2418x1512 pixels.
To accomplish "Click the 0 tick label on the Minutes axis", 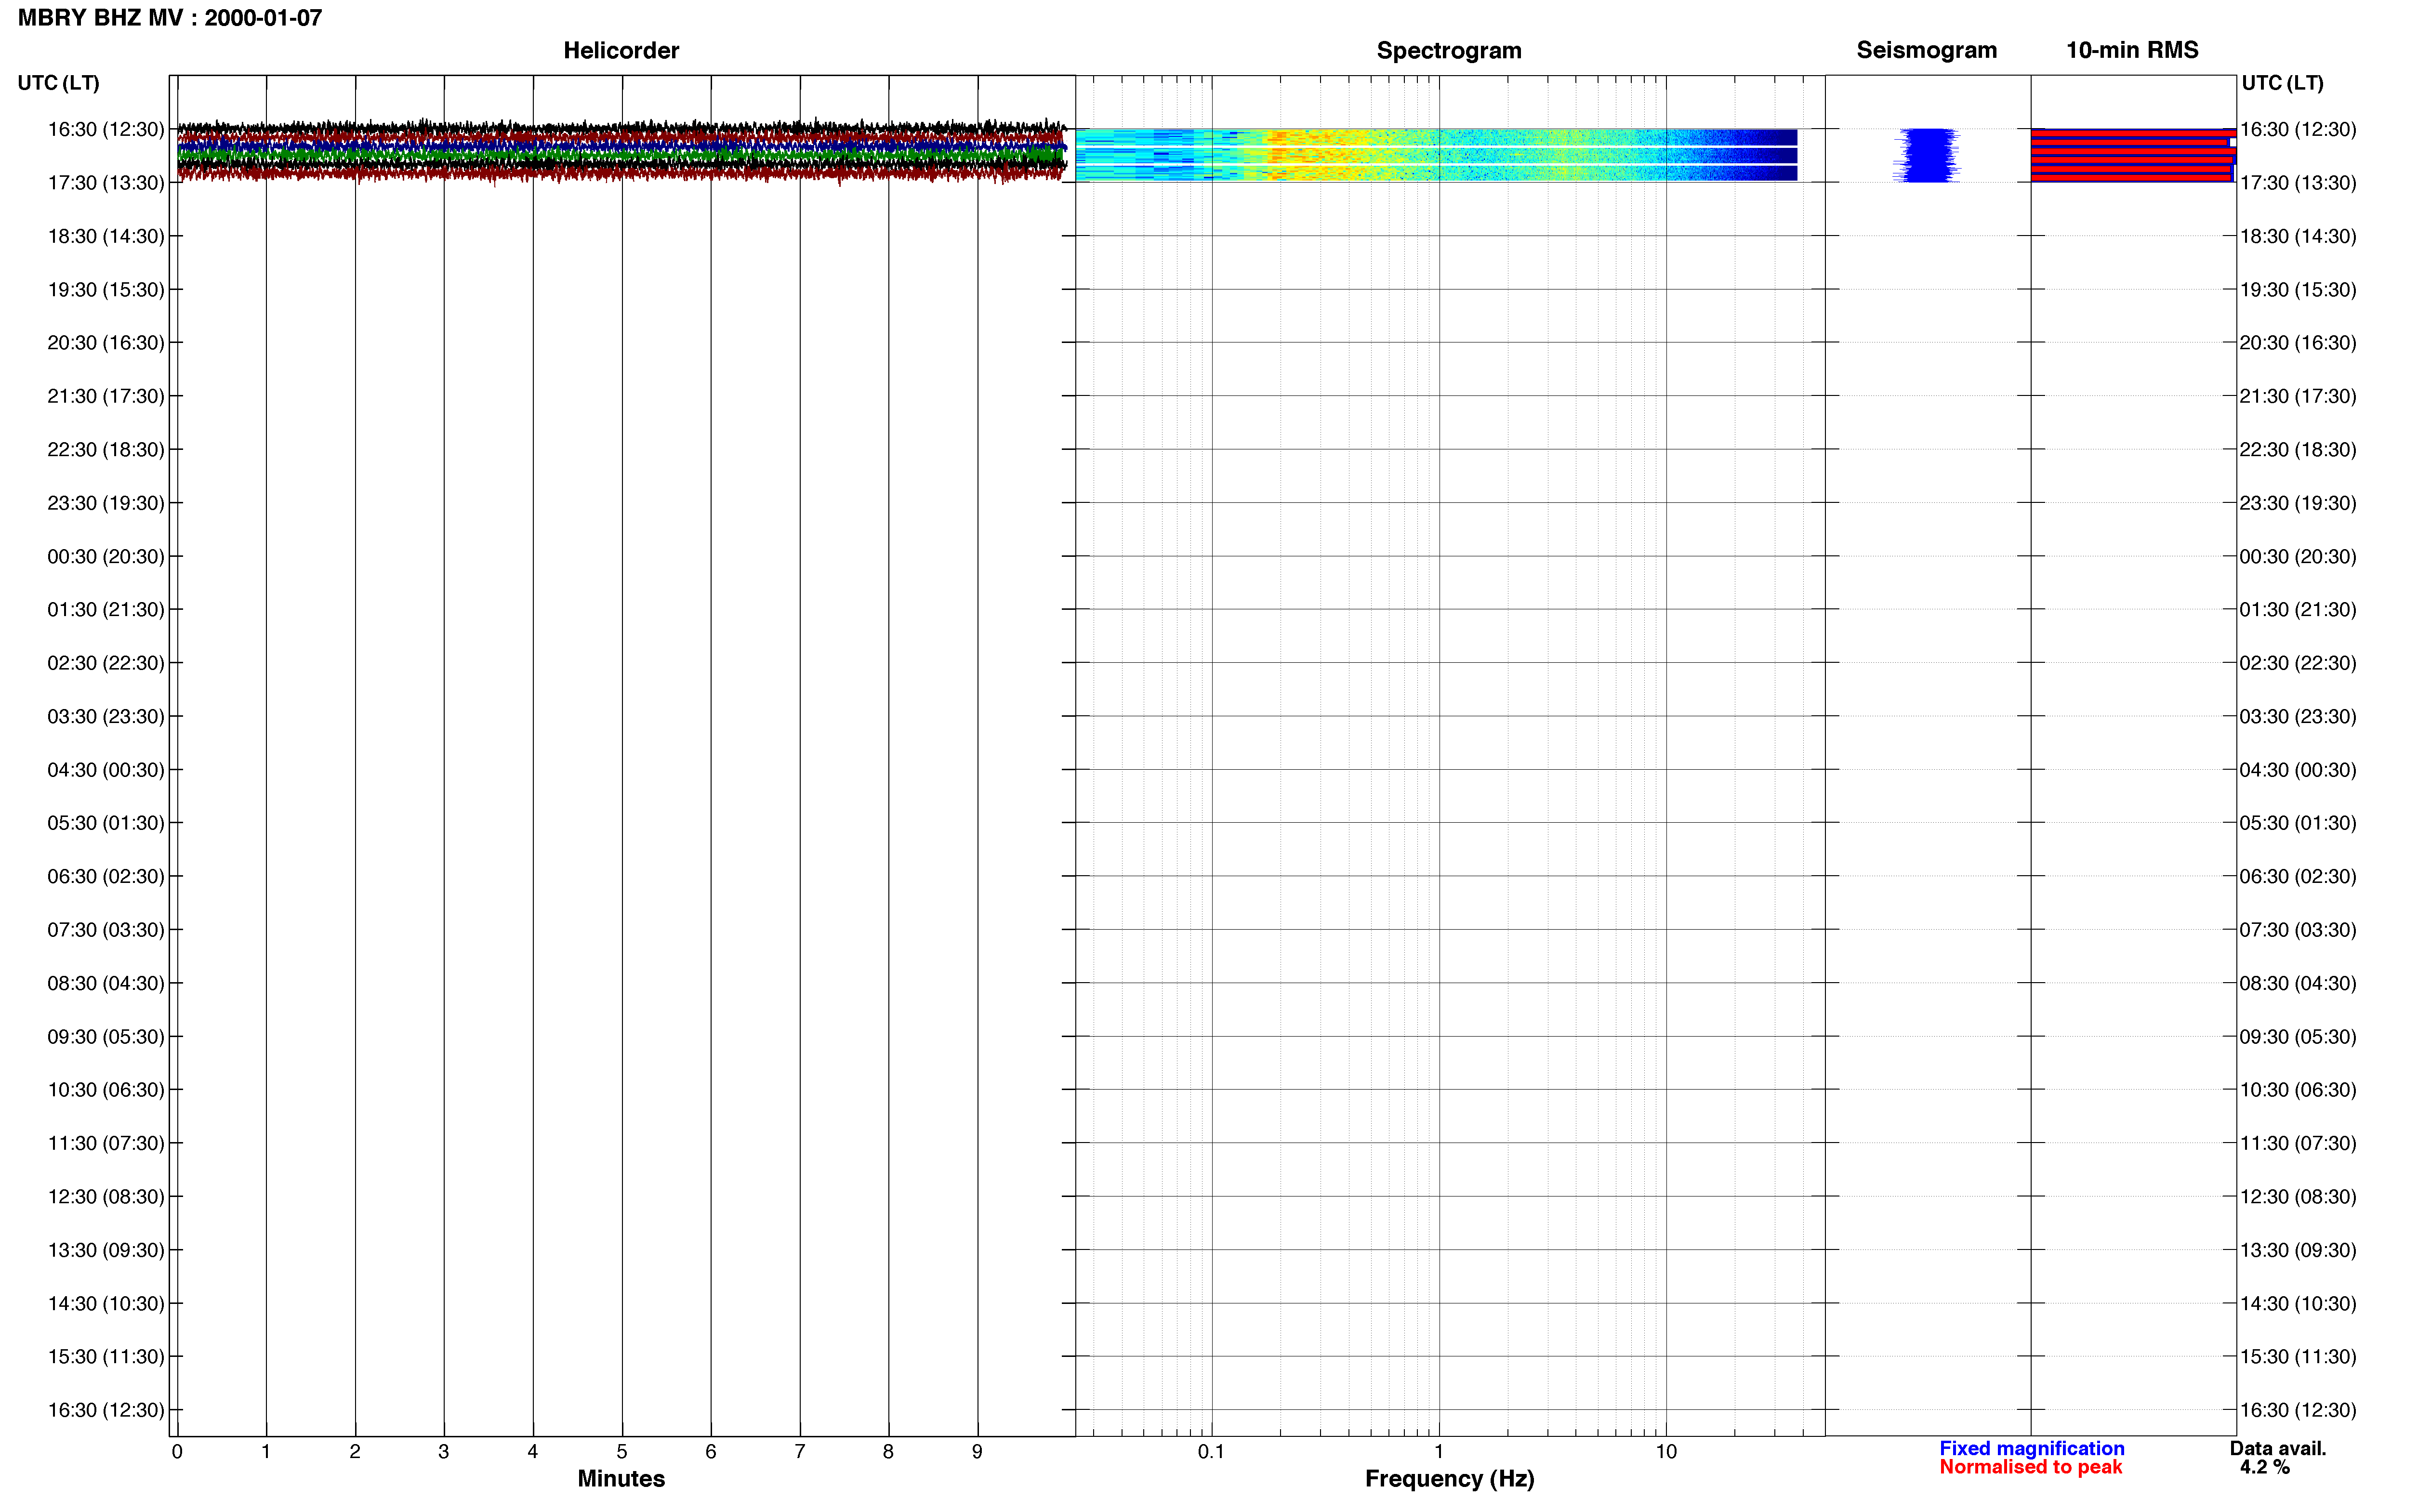I will point(177,1452).
